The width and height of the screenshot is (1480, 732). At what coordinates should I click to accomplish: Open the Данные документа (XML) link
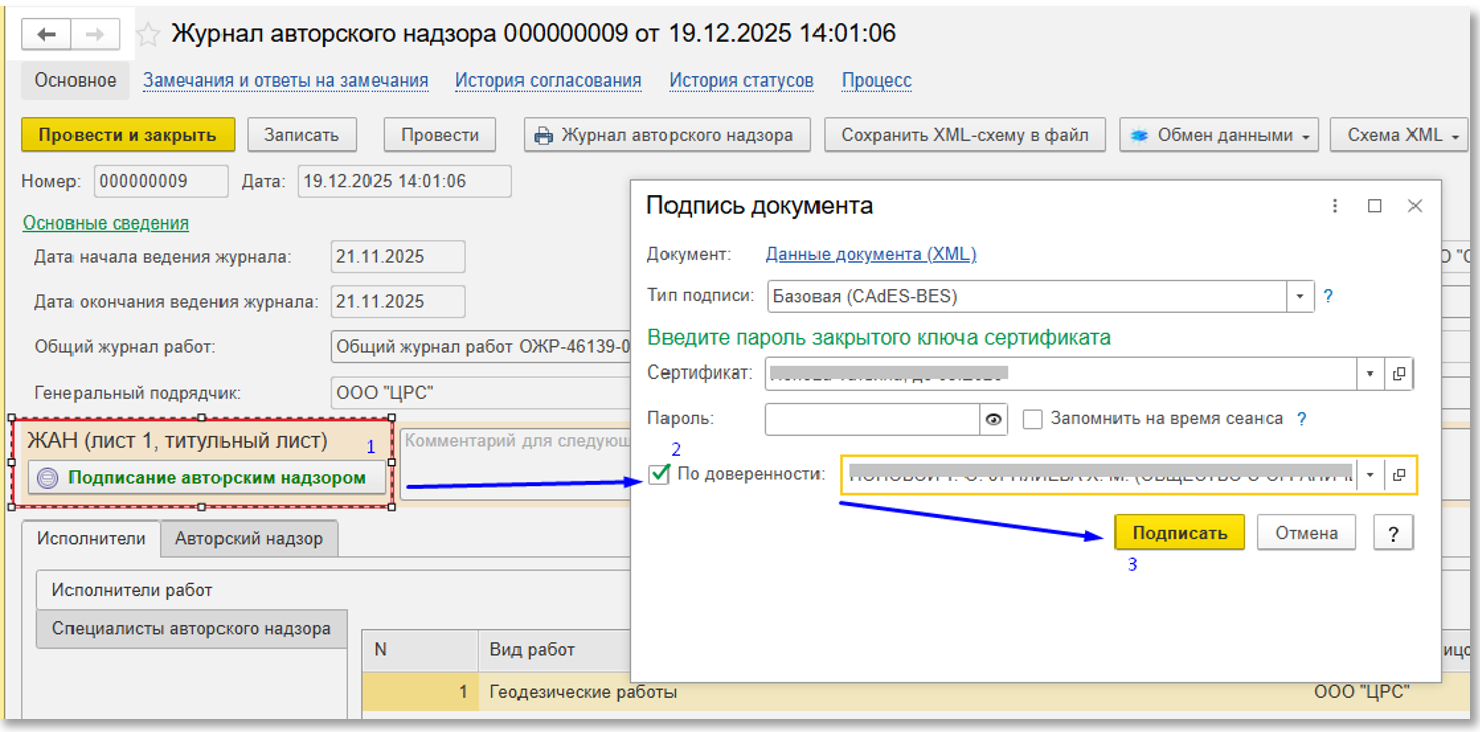coord(870,254)
